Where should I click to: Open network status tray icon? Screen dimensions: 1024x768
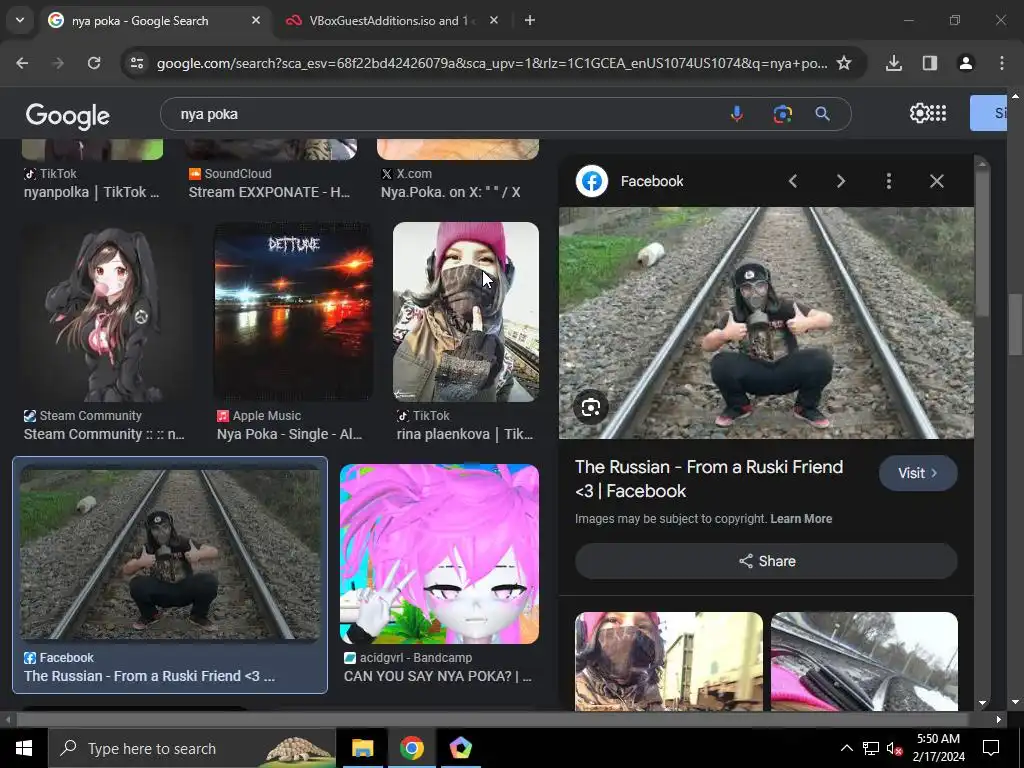coord(871,748)
